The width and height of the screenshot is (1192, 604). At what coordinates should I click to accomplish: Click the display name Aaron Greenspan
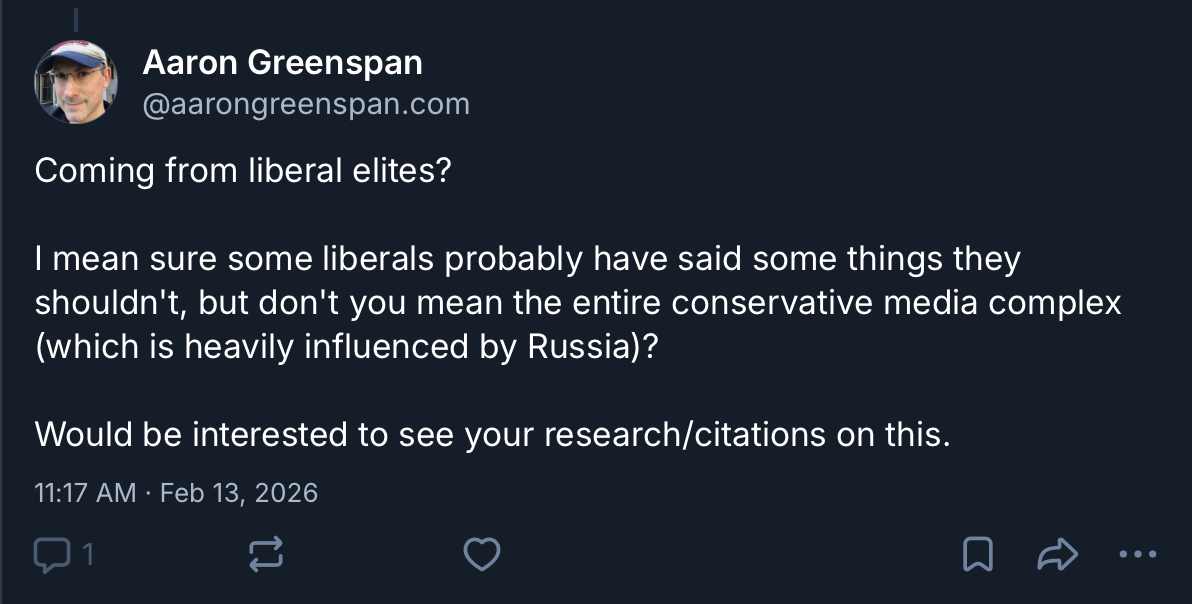pos(282,63)
